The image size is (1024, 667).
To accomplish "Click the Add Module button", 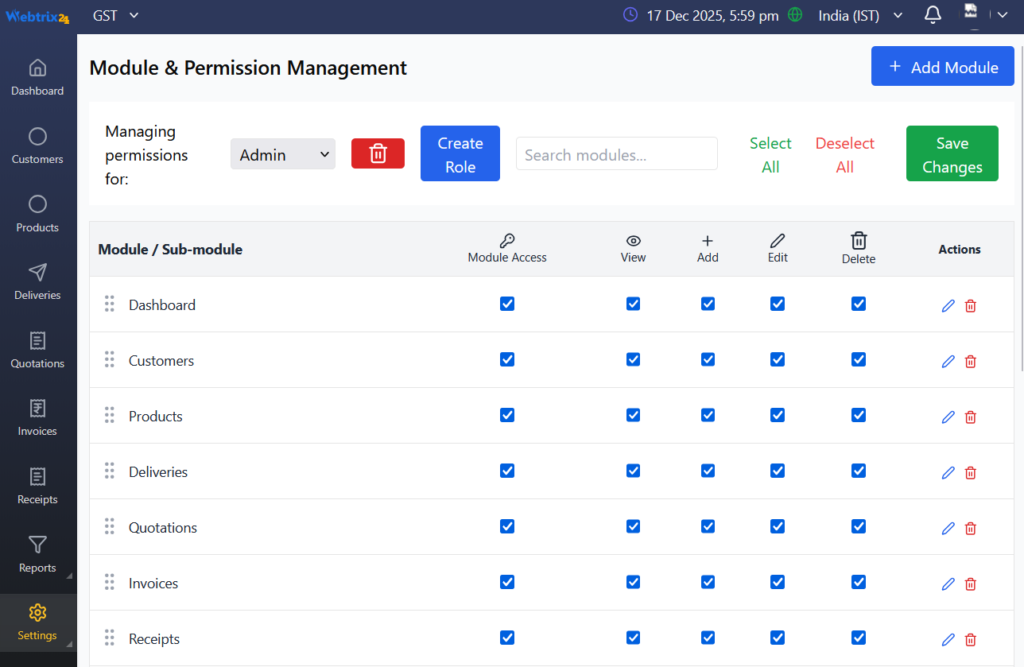I will click(942, 66).
